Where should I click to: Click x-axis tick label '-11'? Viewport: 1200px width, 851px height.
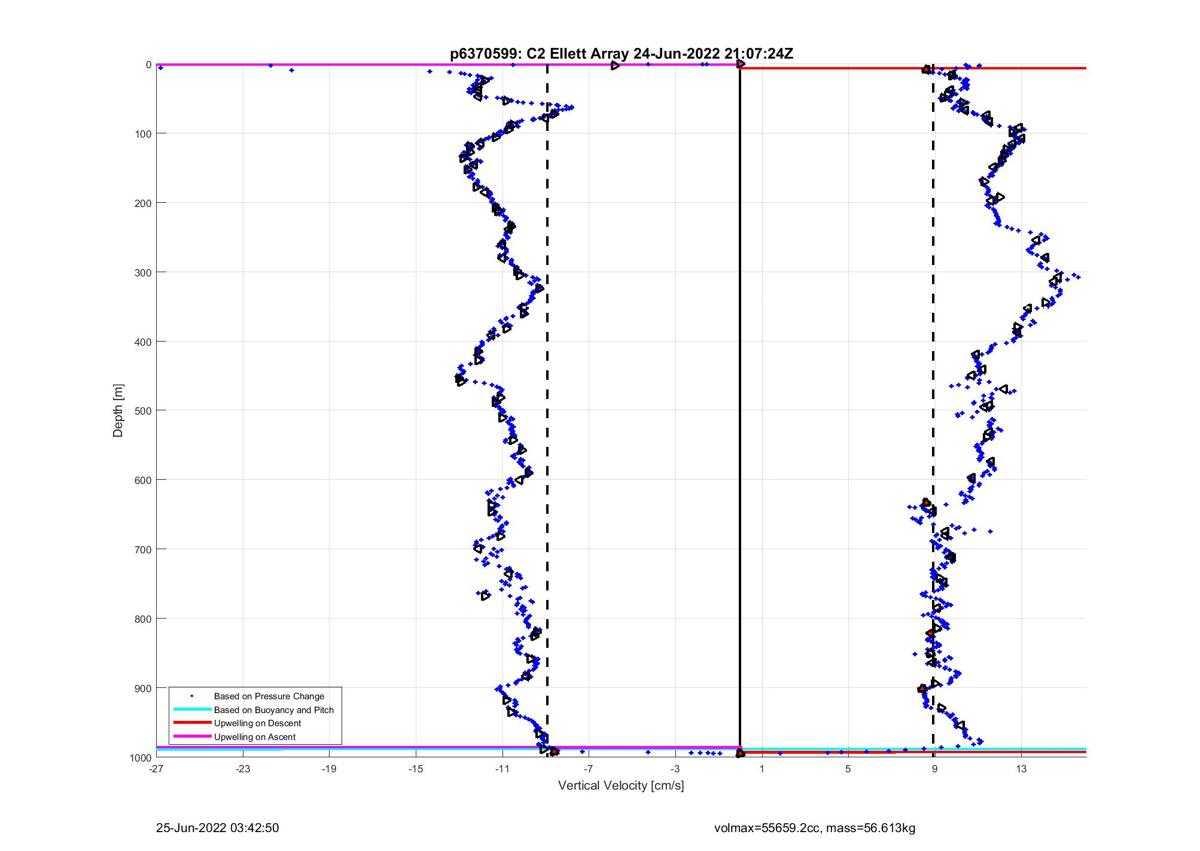[x=503, y=769]
